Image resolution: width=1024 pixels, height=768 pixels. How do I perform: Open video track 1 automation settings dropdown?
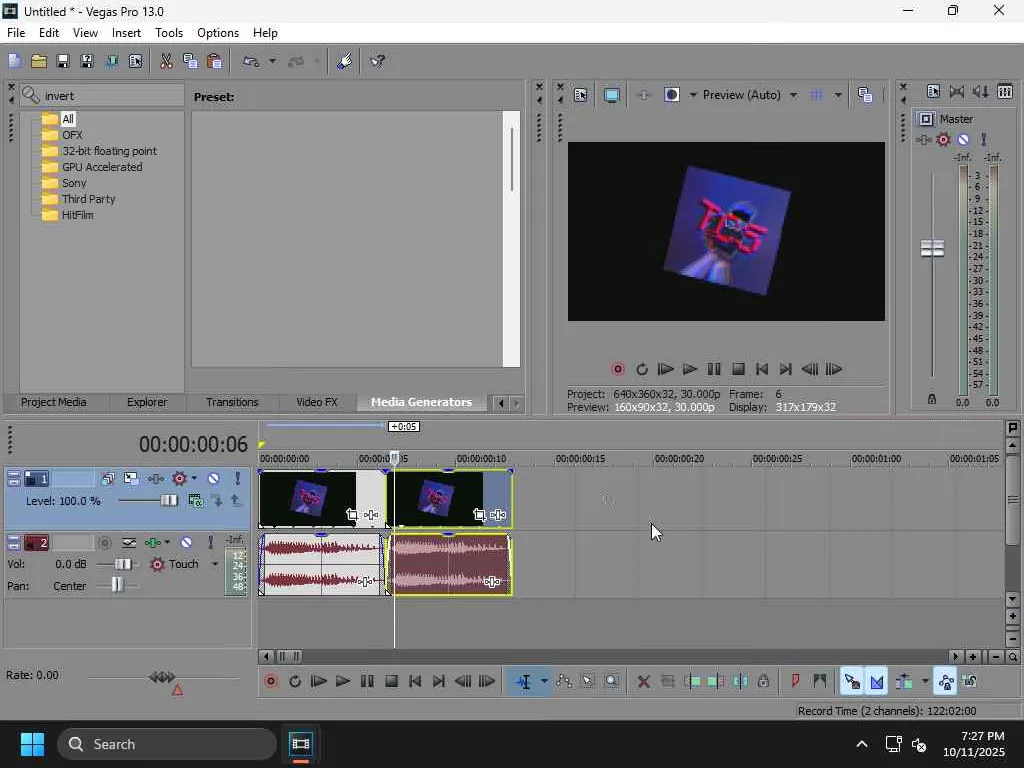click(194, 479)
